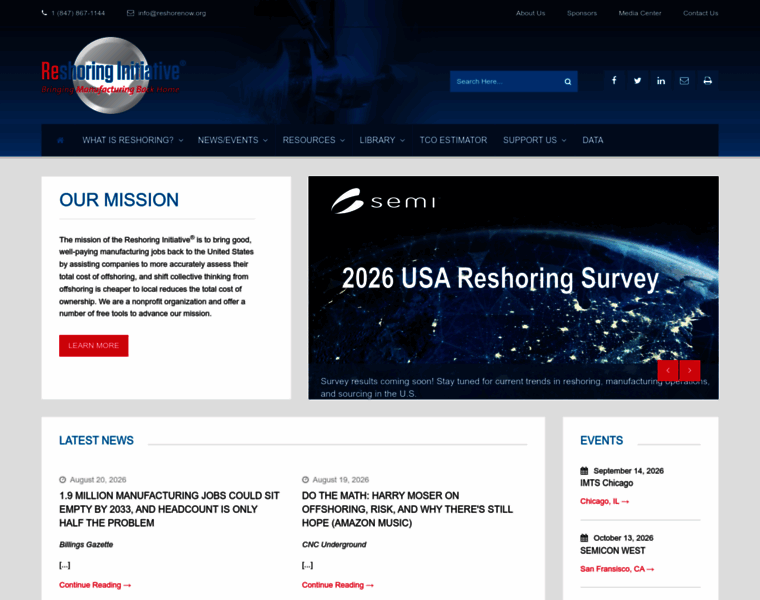Click the Our Mission heading

119,200
